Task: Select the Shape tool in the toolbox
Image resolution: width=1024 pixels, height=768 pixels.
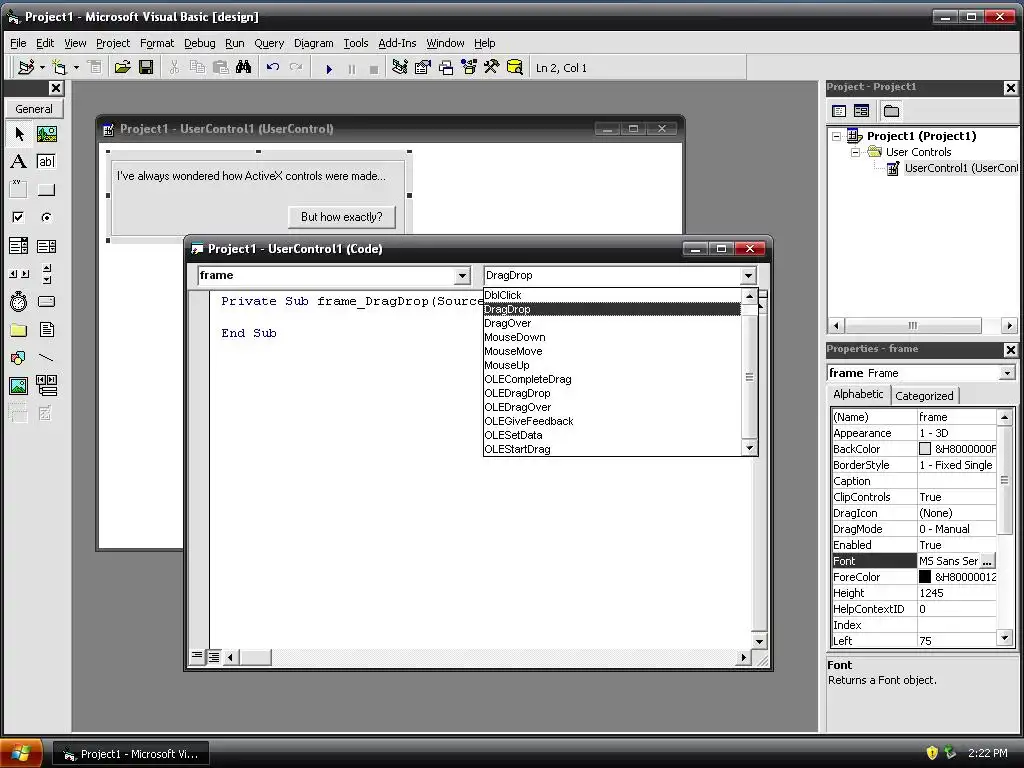Action: click(x=19, y=358)
